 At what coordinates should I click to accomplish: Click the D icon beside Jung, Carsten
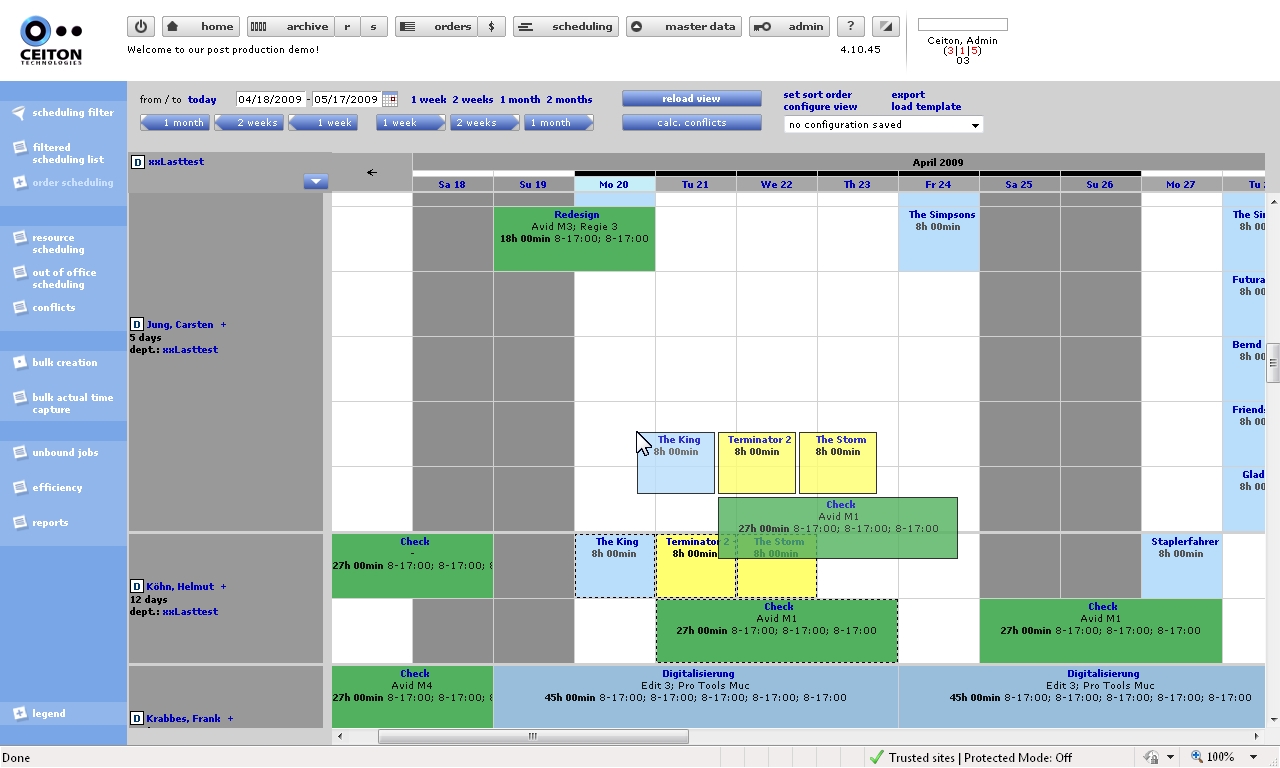click(137, 325)
